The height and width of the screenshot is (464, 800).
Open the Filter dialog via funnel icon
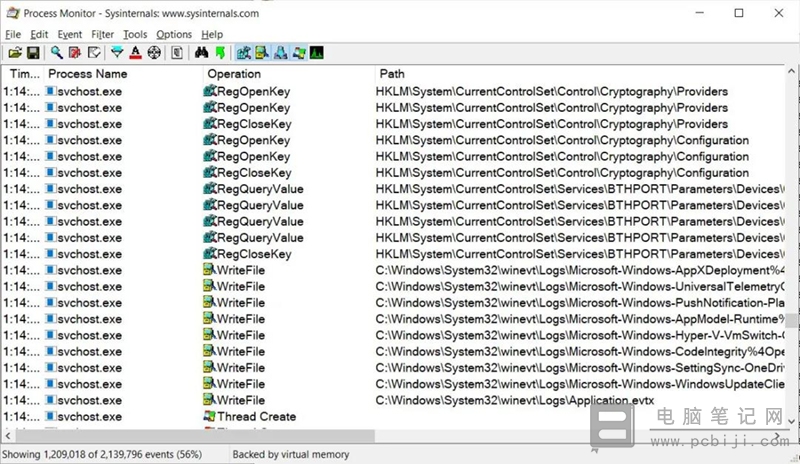[117, 53]
